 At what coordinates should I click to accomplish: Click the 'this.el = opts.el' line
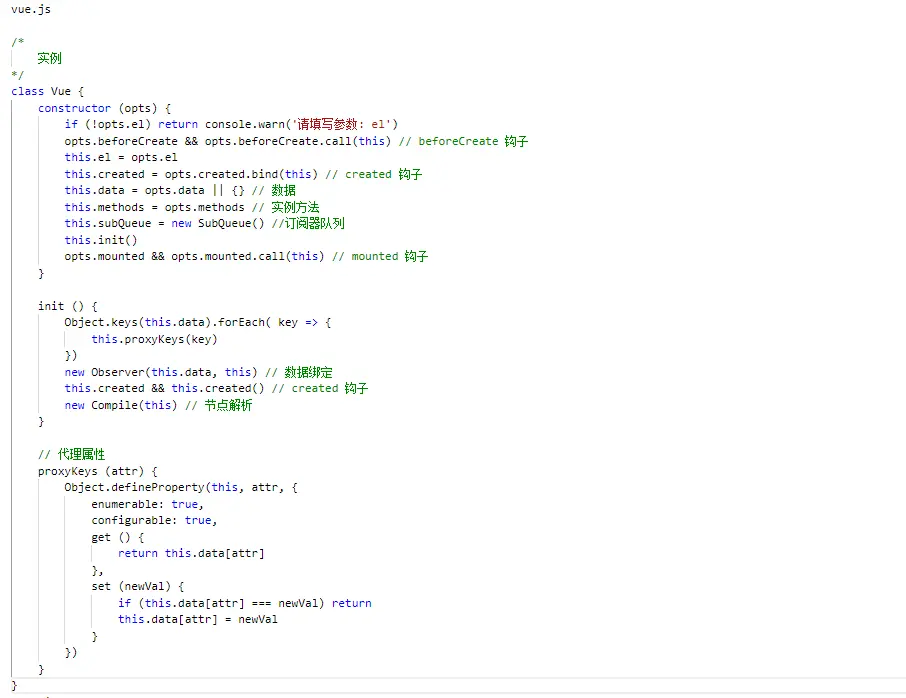(x=121, y=157)
